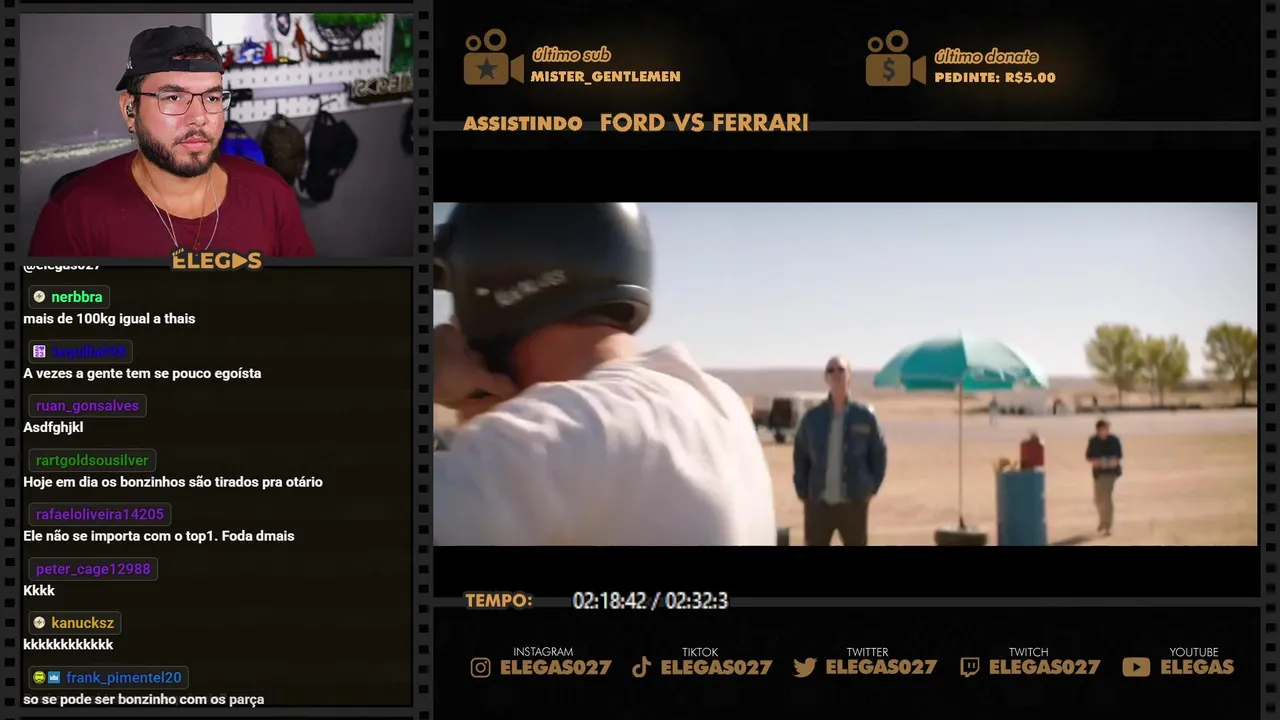Click the Instagram ELEGAS027 handle text
Viewport: 1280px width, 720px height.
click(x=556, y=668)
